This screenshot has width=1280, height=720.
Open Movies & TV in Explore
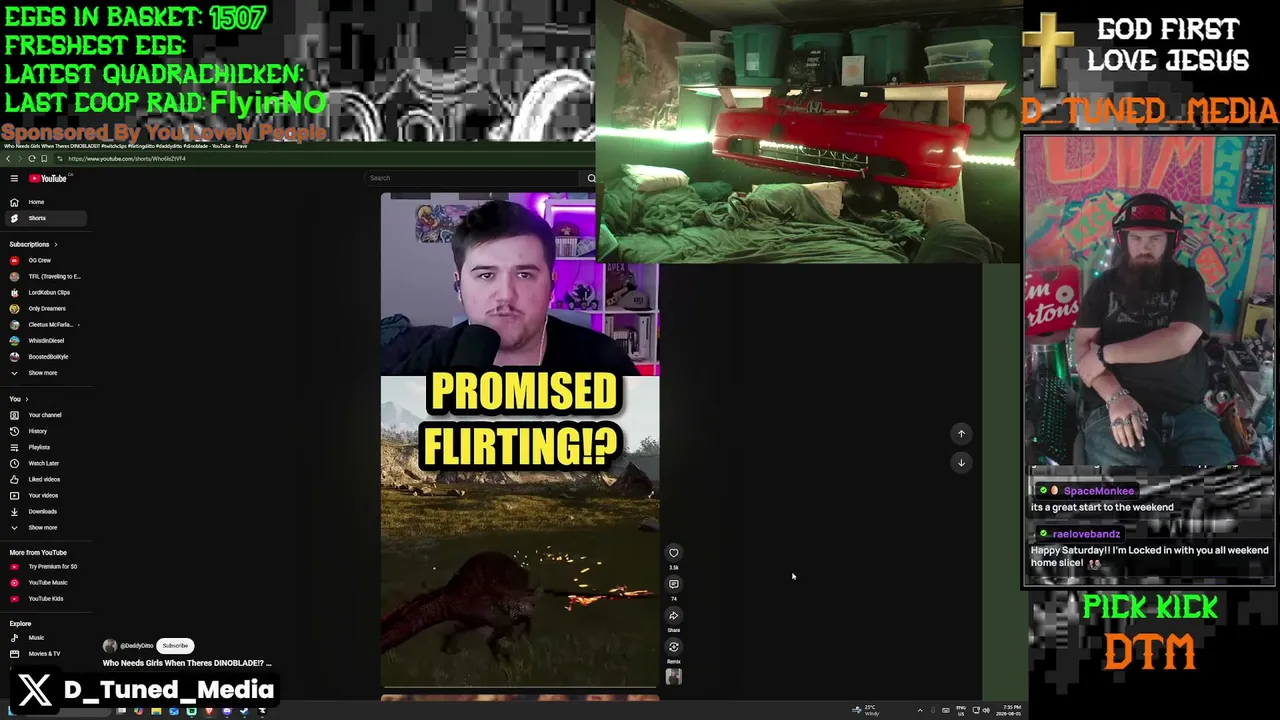point(45,653)
